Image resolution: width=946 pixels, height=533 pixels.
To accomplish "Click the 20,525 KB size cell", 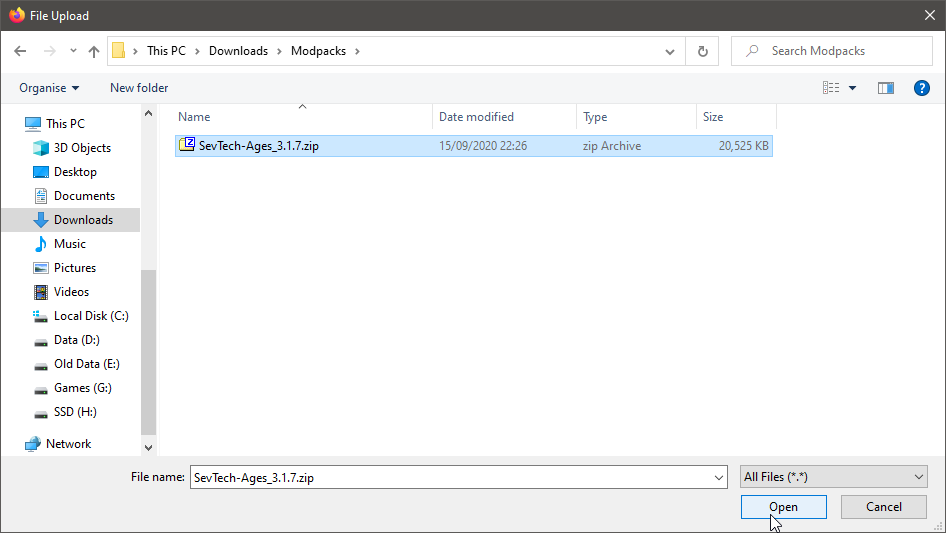I will [x=743, y=146].
